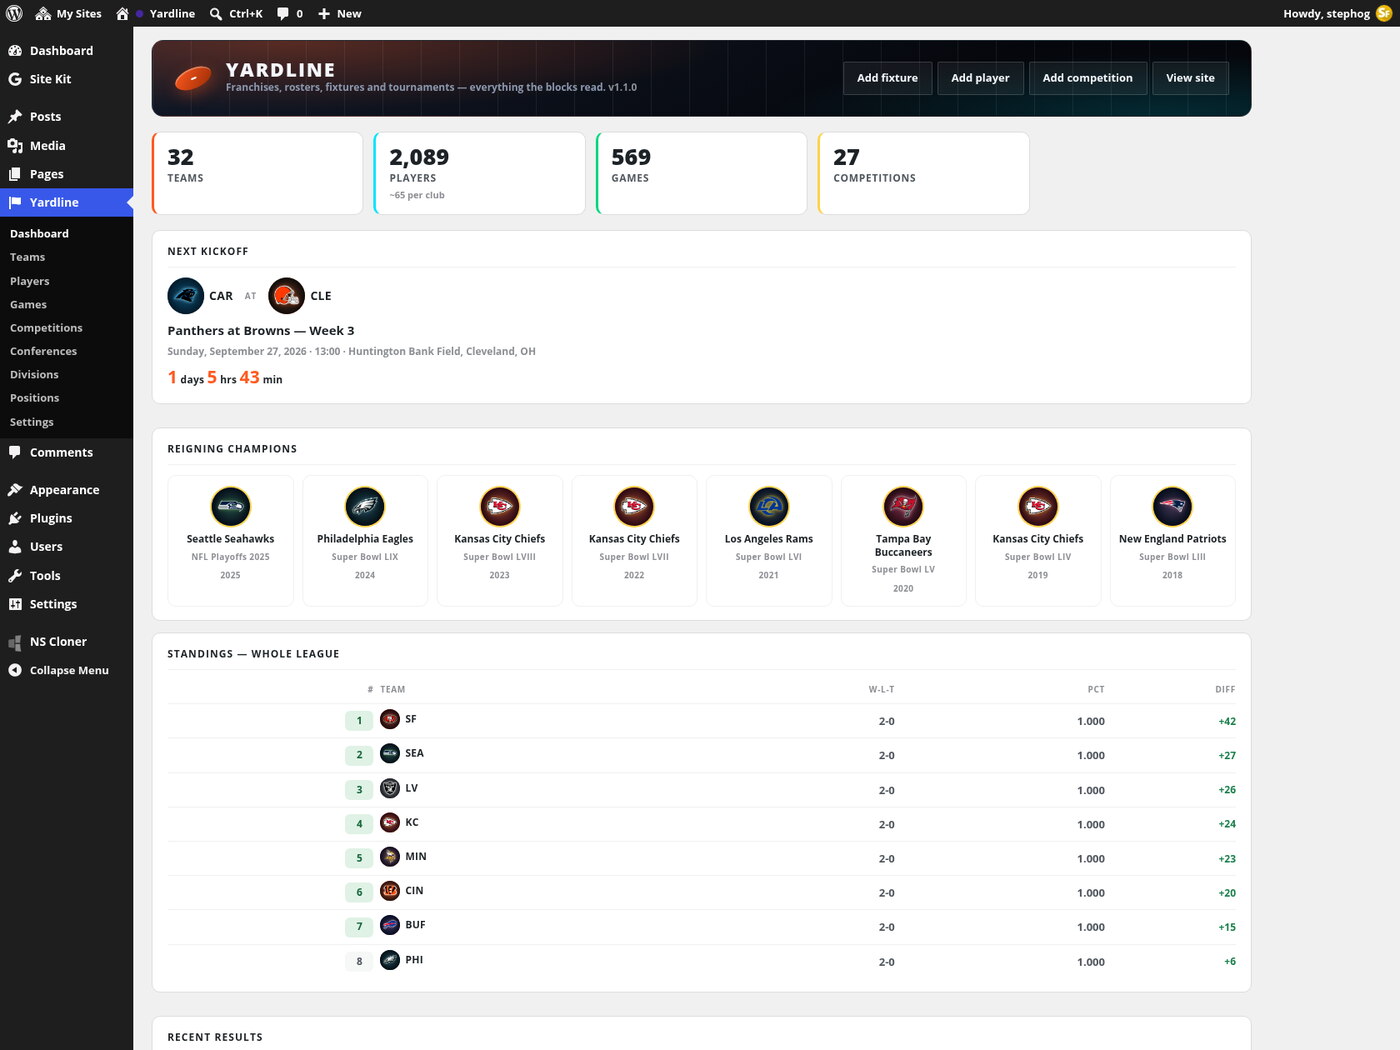Open the 27 Competitions stat card

click(x=923, y=173)
